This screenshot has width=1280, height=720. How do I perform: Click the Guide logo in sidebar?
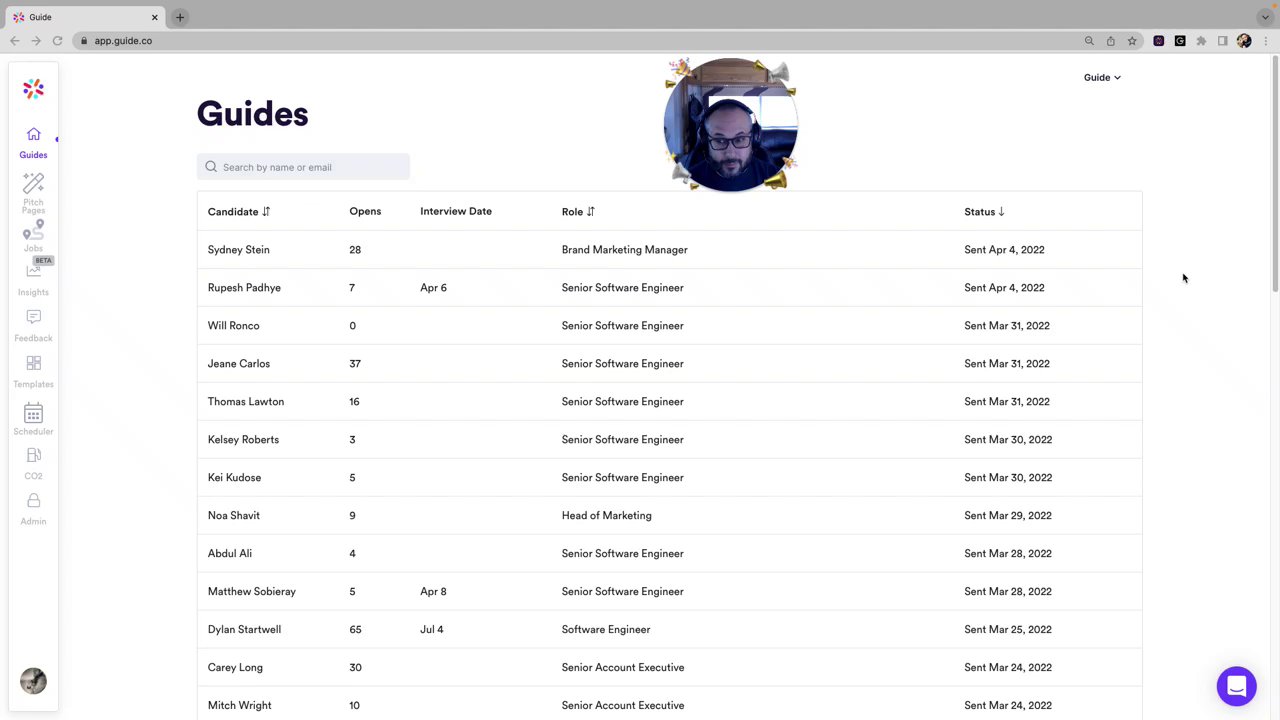[x=33, y=89]
